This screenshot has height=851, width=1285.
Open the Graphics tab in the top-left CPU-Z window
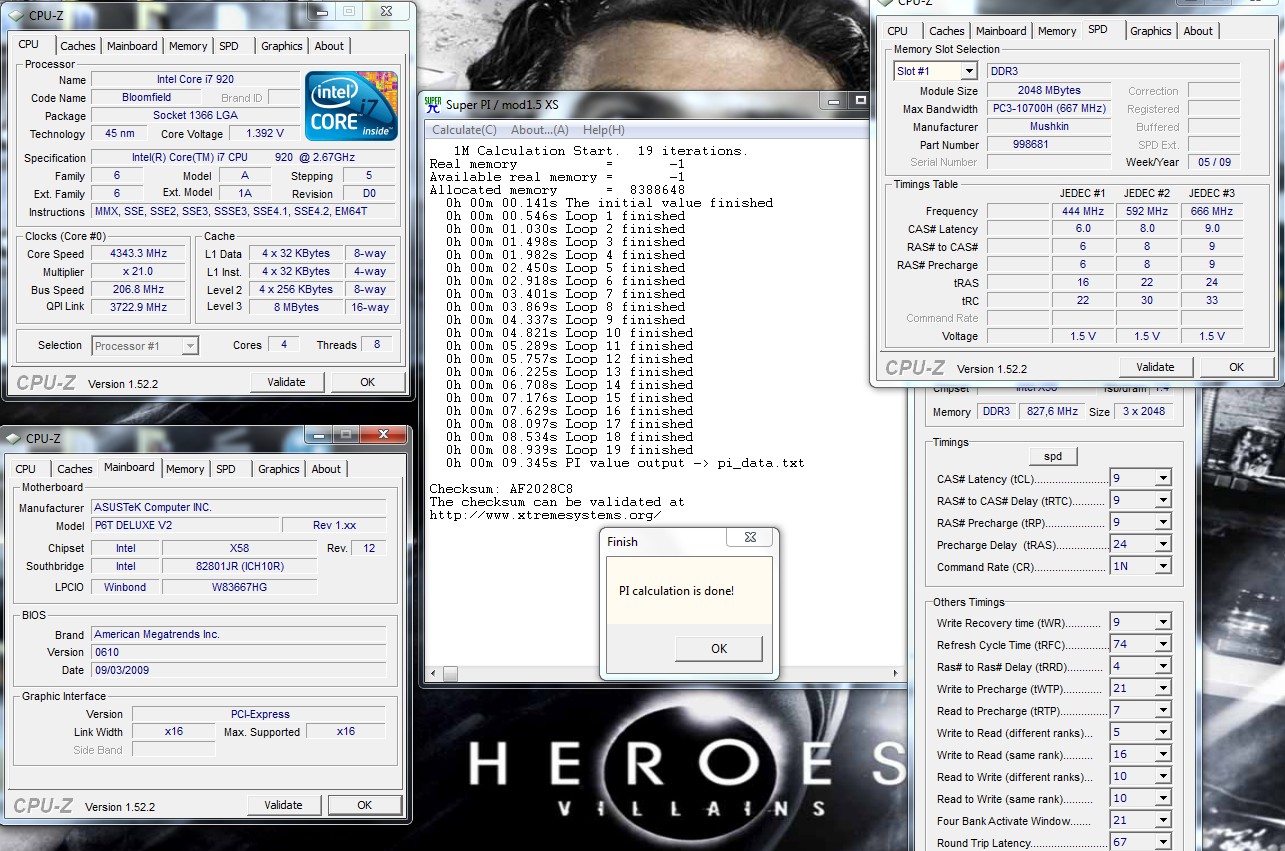coord(282,46)
